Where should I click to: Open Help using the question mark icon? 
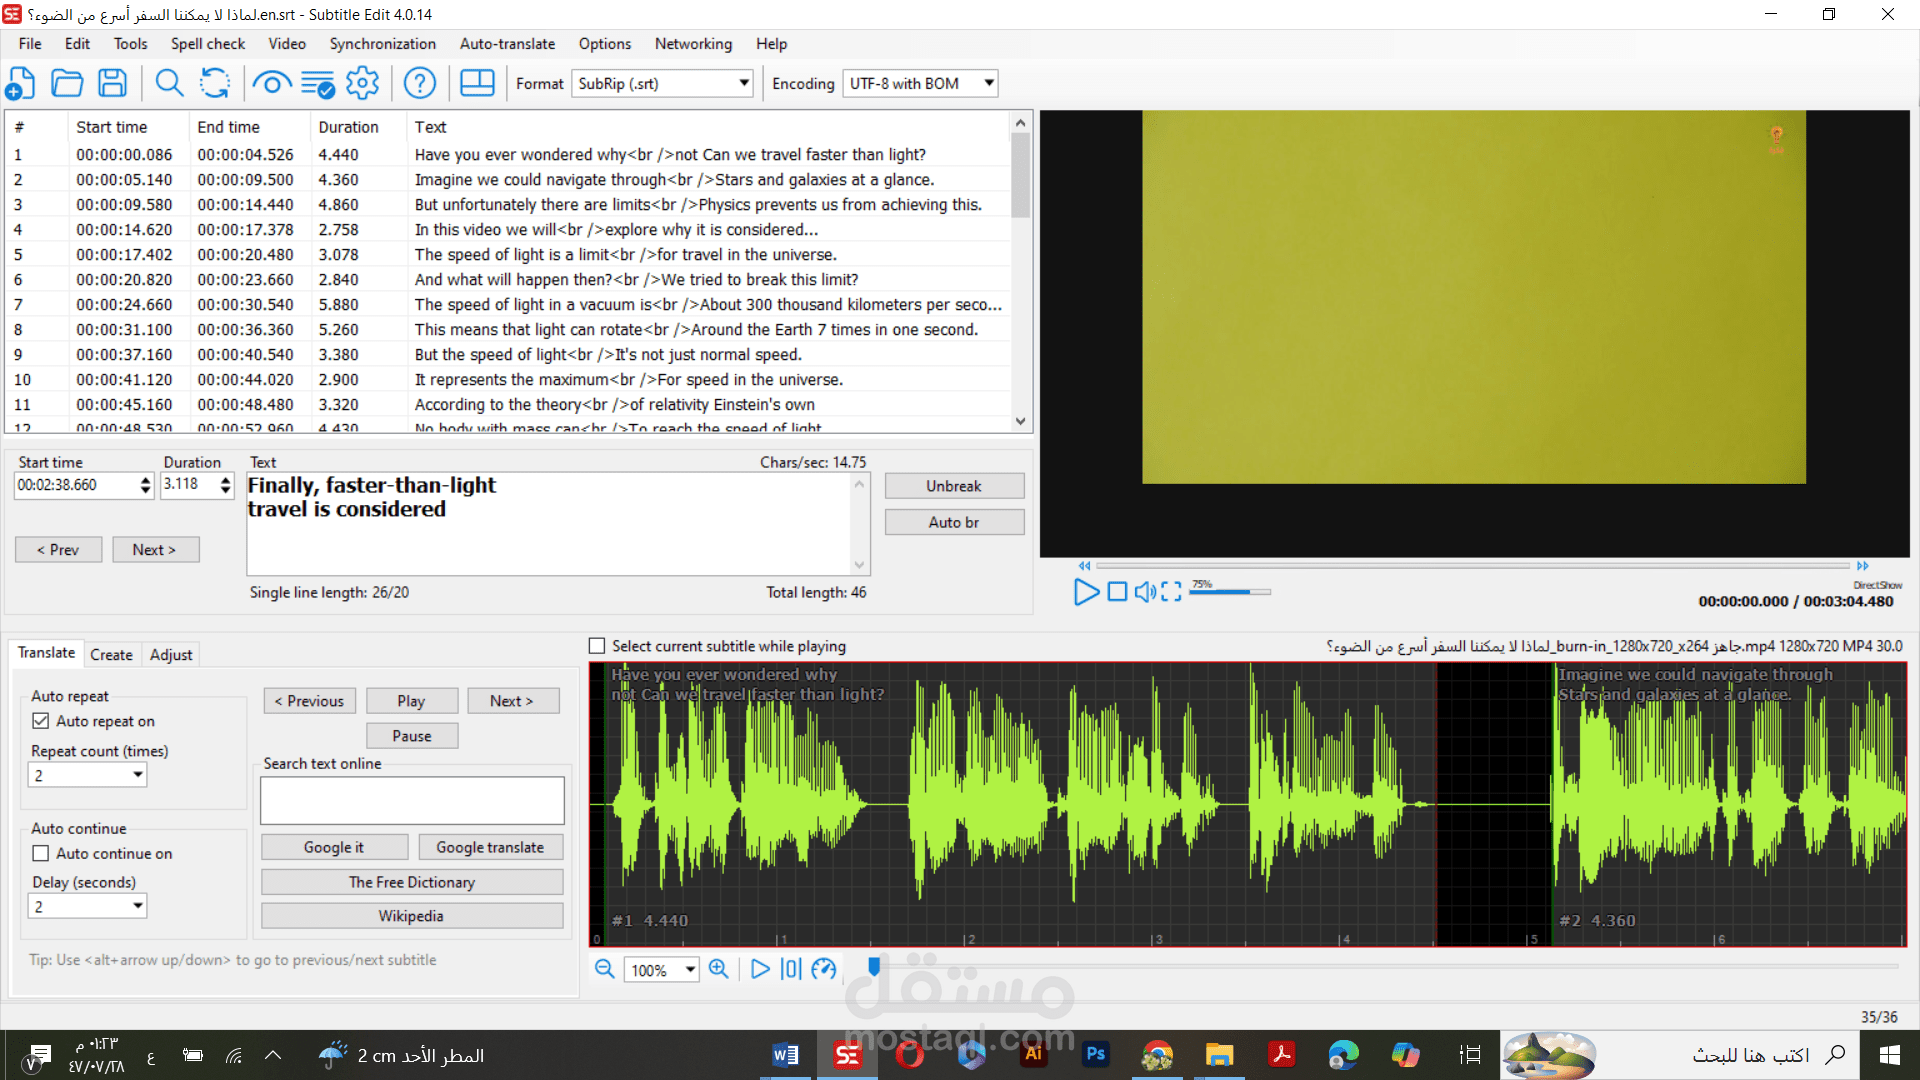[419, 83]
